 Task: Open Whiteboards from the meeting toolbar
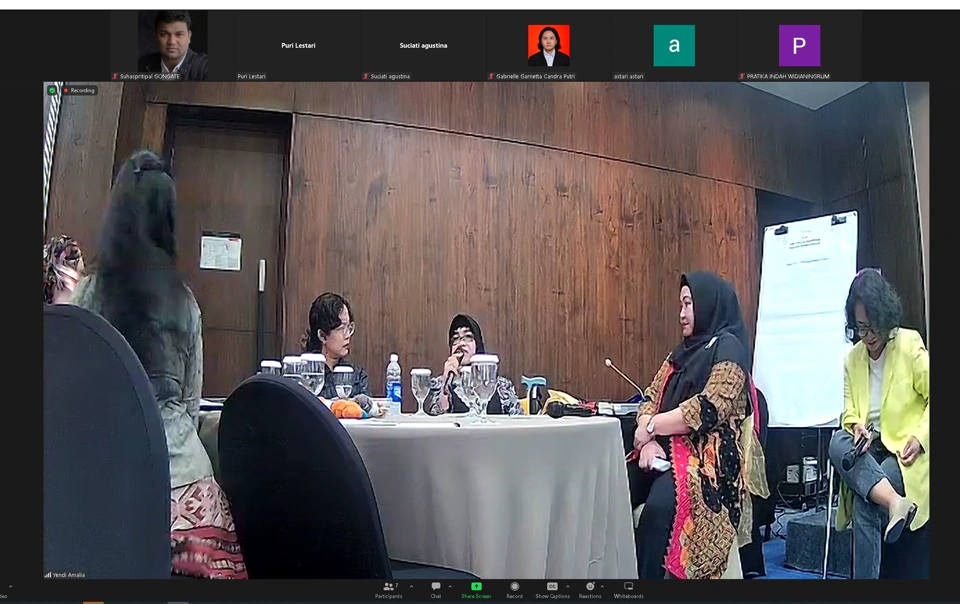tap(628, 589)
